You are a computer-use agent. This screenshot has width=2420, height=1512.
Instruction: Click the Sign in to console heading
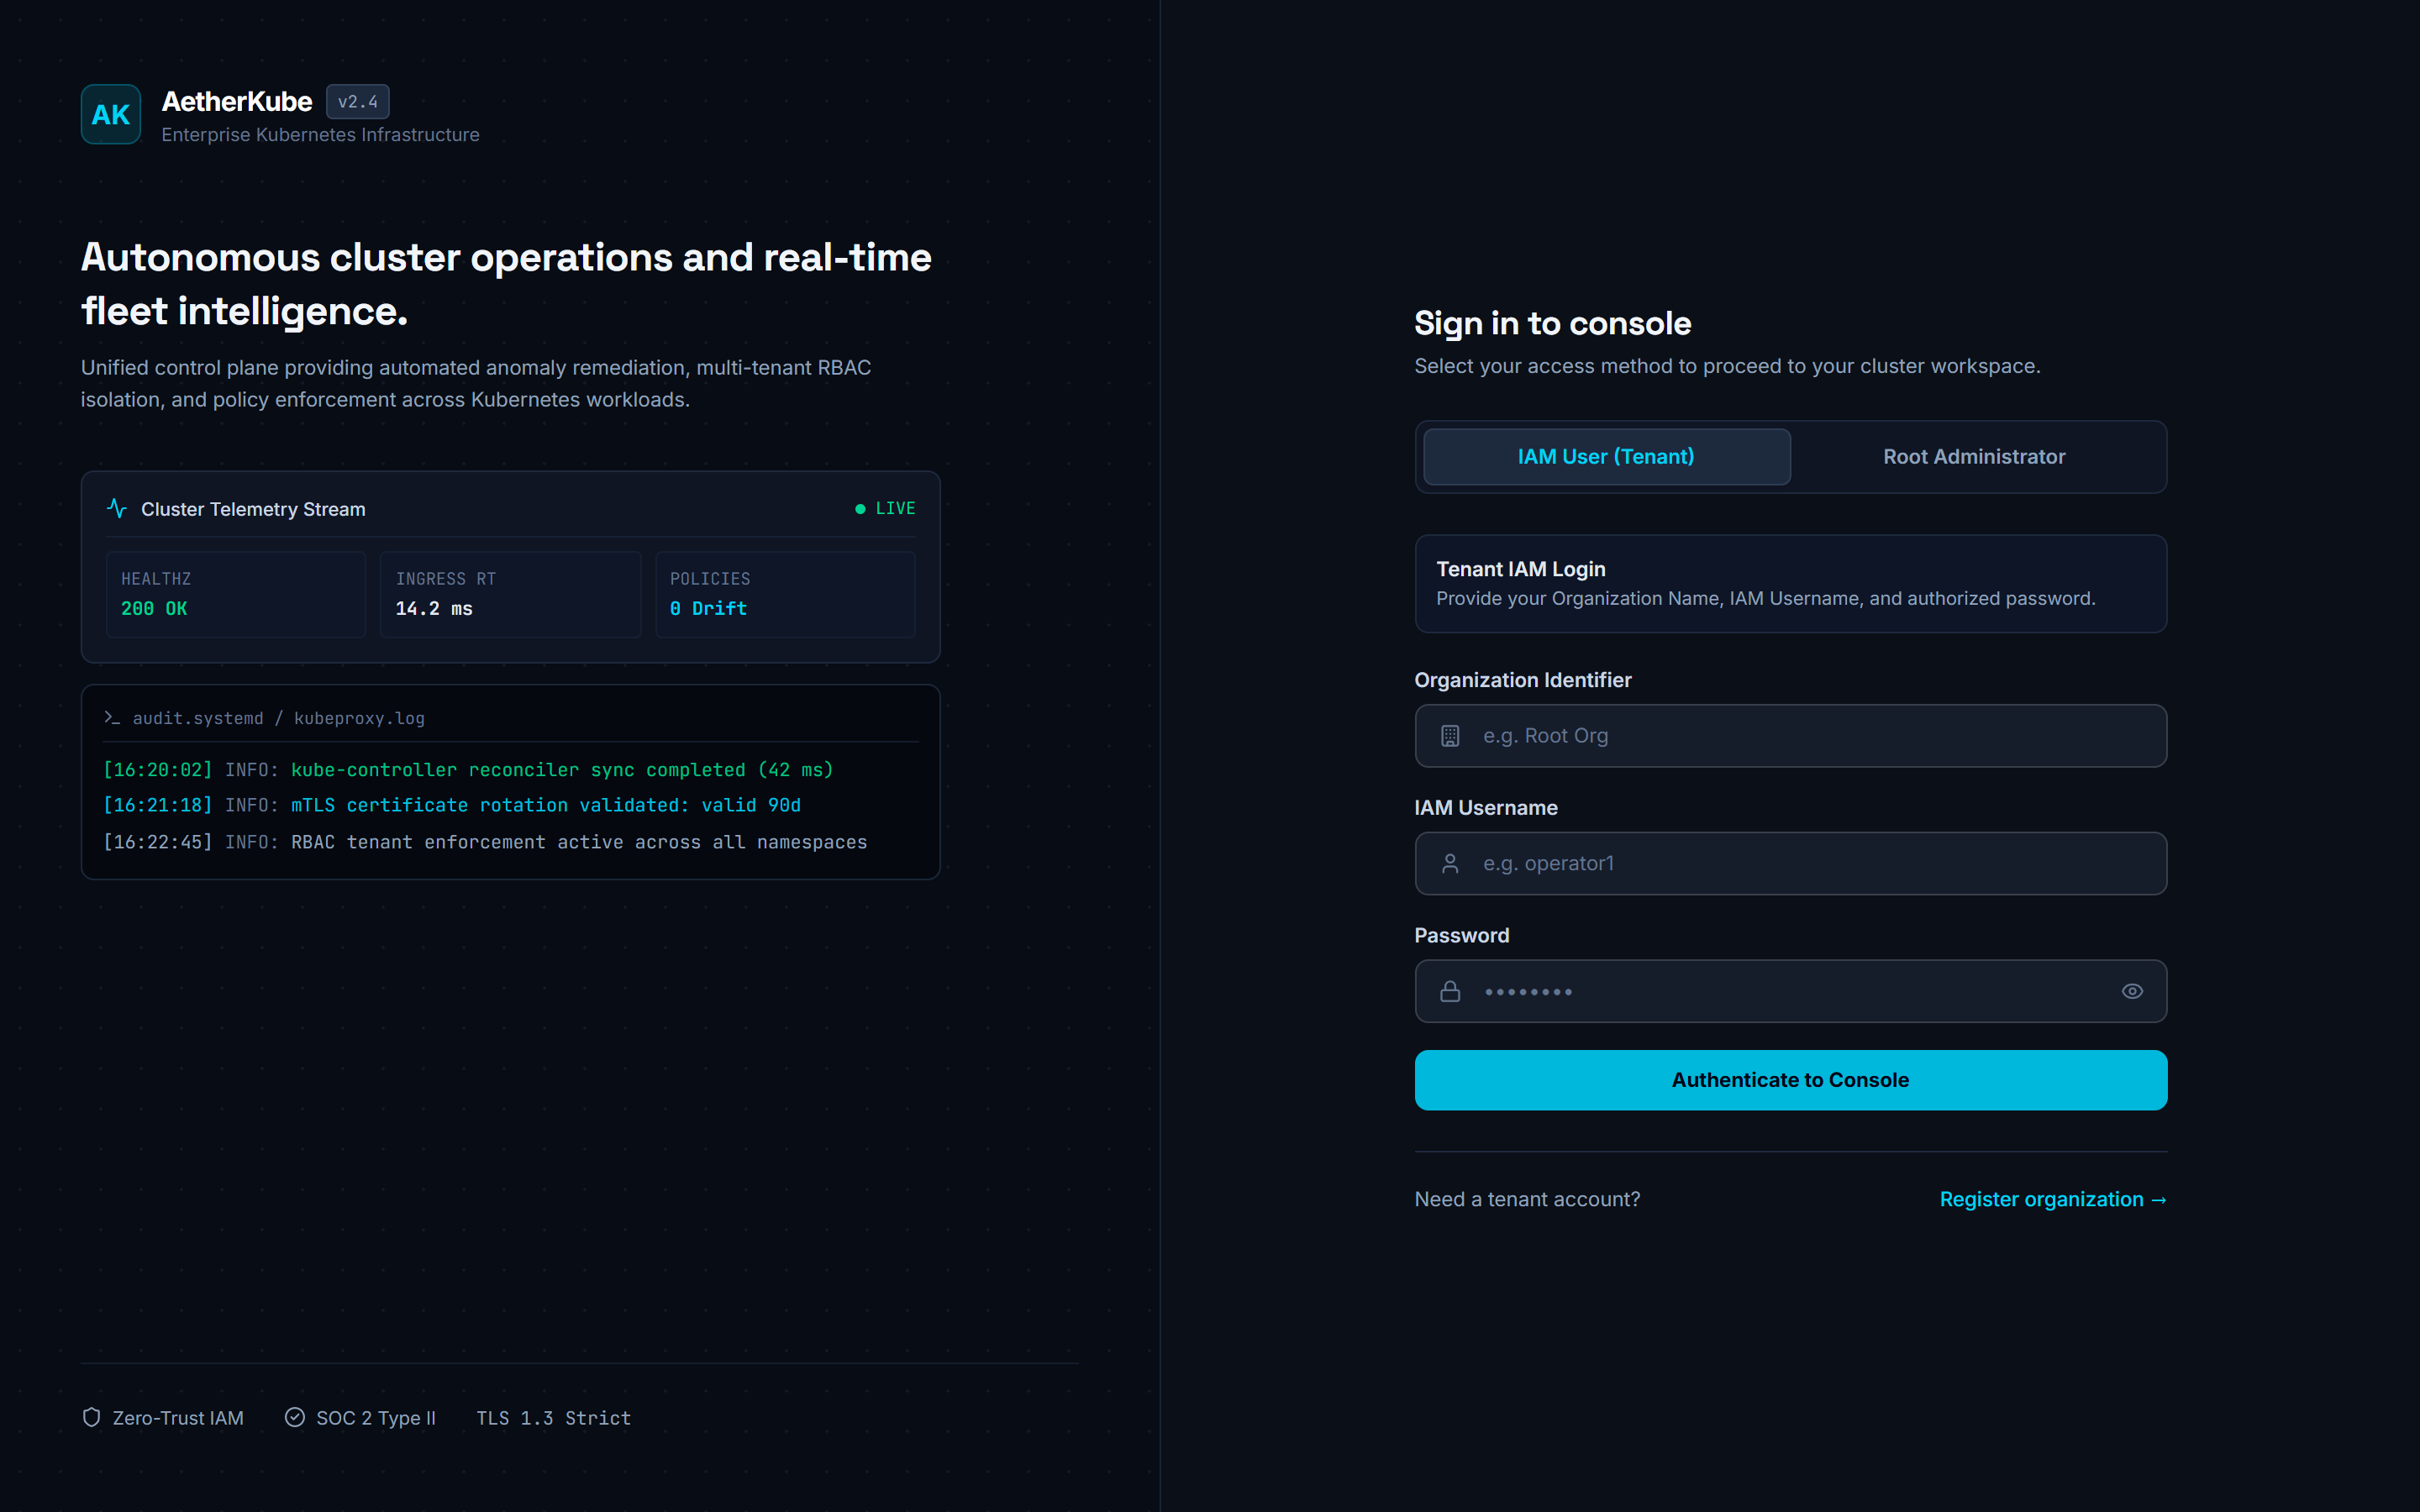[x=1553, y=324]
